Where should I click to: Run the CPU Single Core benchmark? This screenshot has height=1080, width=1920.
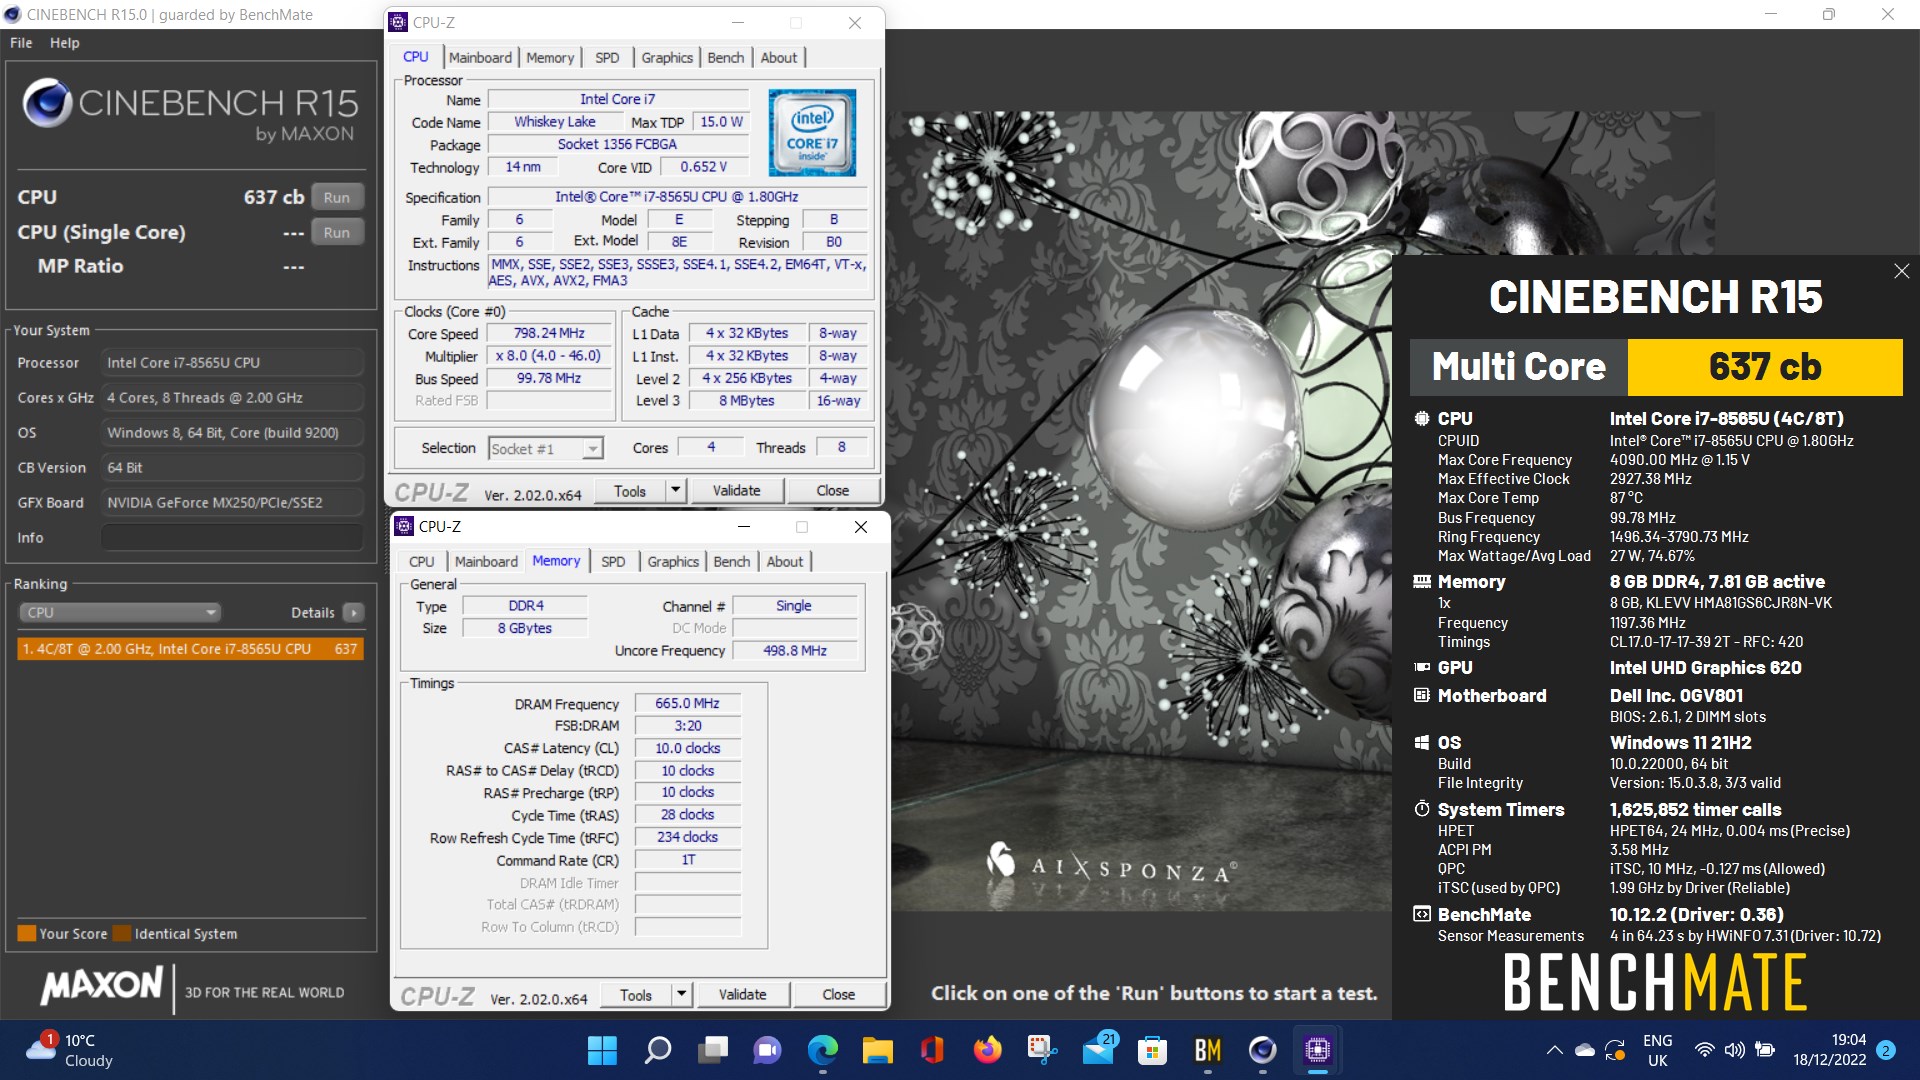(x=337, y=232)
